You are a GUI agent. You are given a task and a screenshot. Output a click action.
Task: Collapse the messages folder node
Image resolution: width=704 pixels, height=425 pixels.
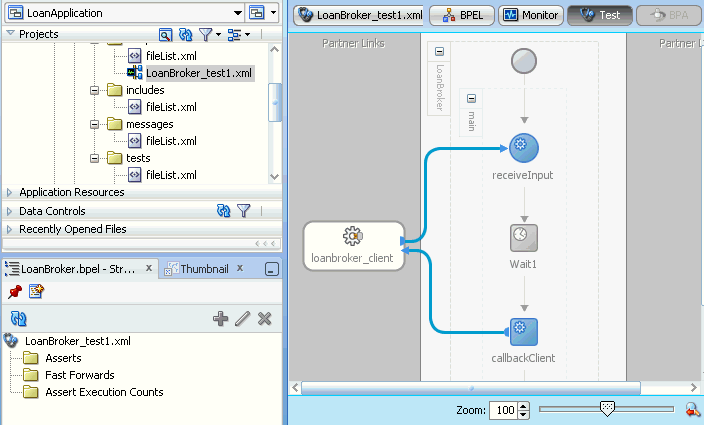coord(94,124)
